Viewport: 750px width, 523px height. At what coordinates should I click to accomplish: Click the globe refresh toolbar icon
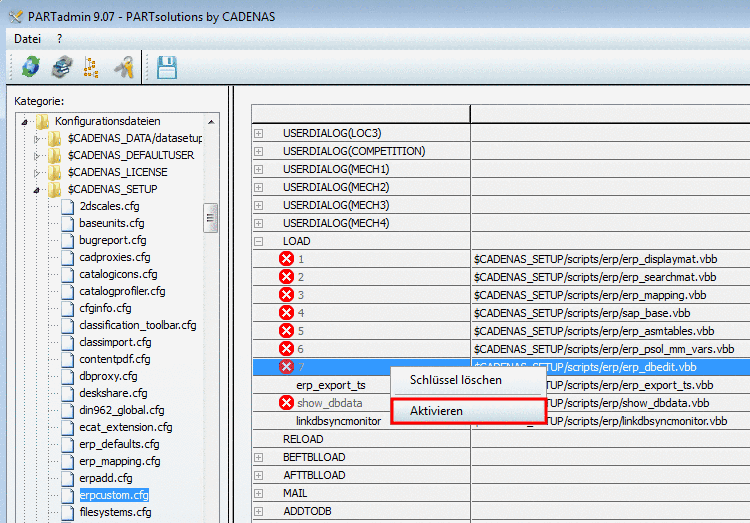[31, 67]
